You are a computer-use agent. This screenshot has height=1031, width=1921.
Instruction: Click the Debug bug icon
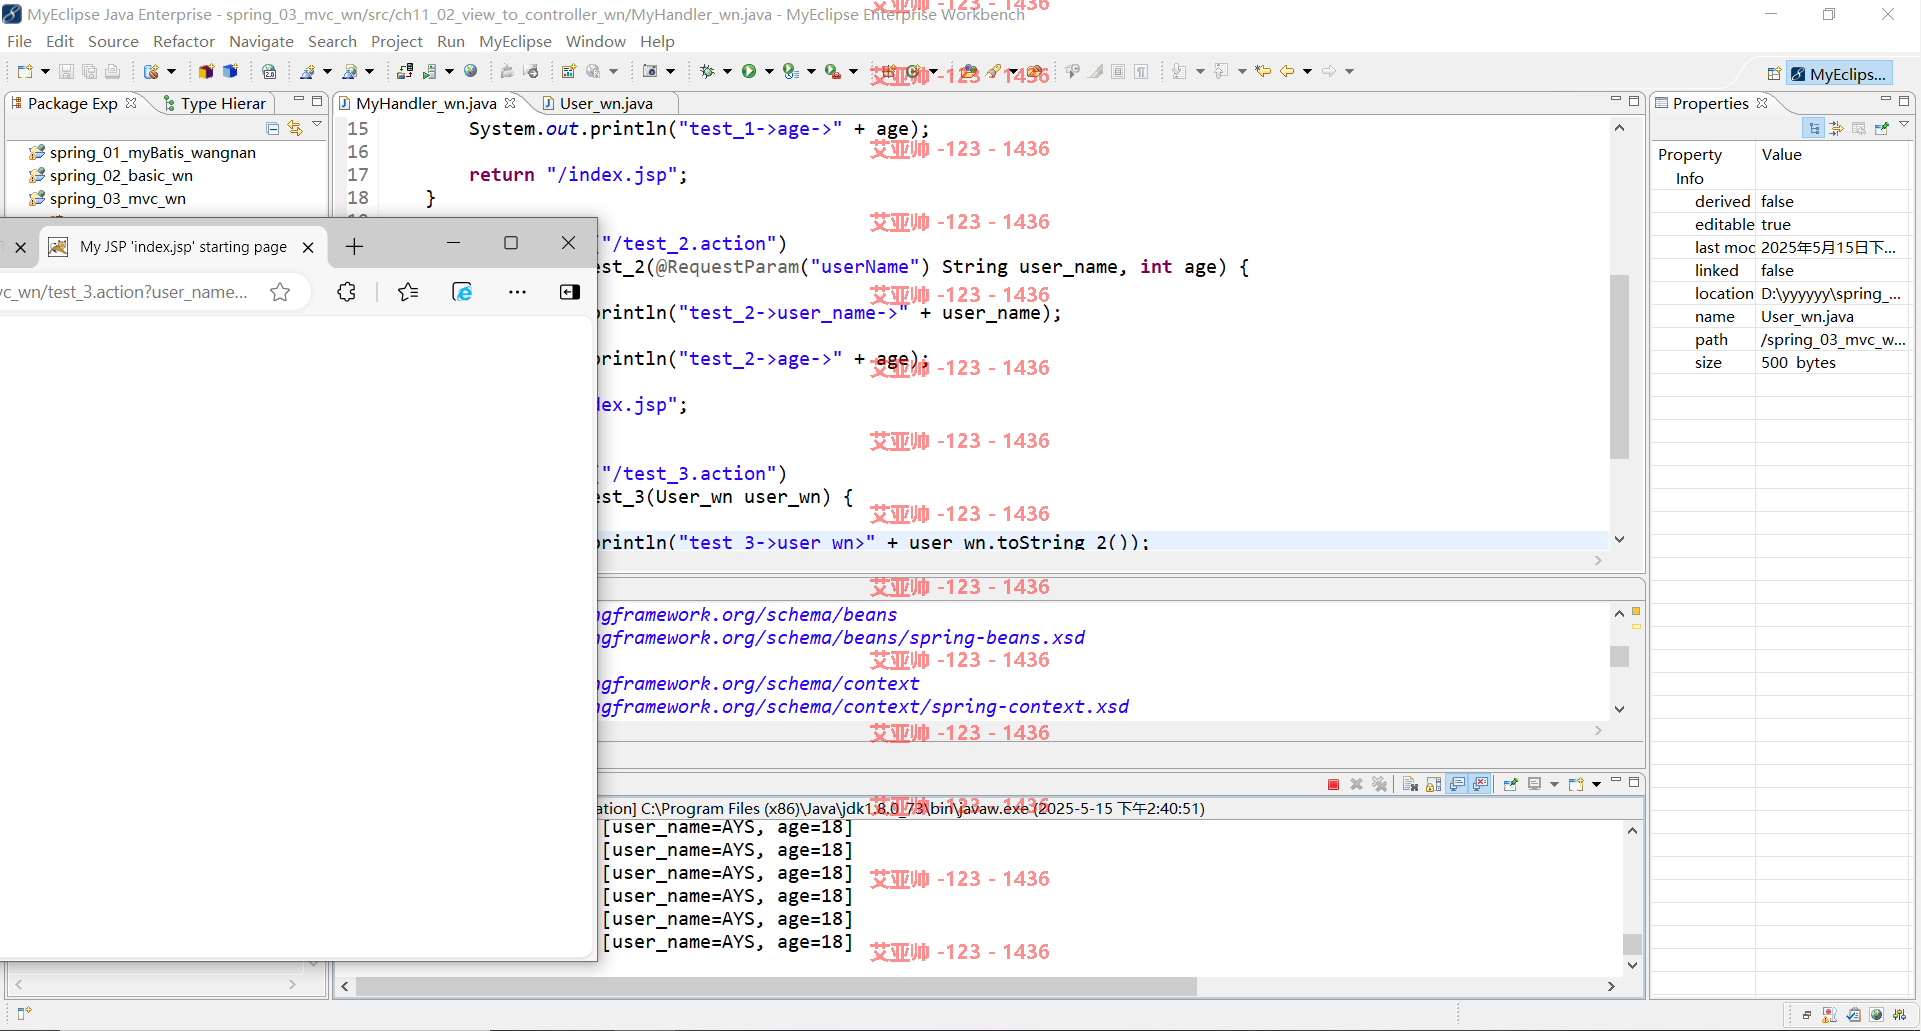[x=707, y=71]
